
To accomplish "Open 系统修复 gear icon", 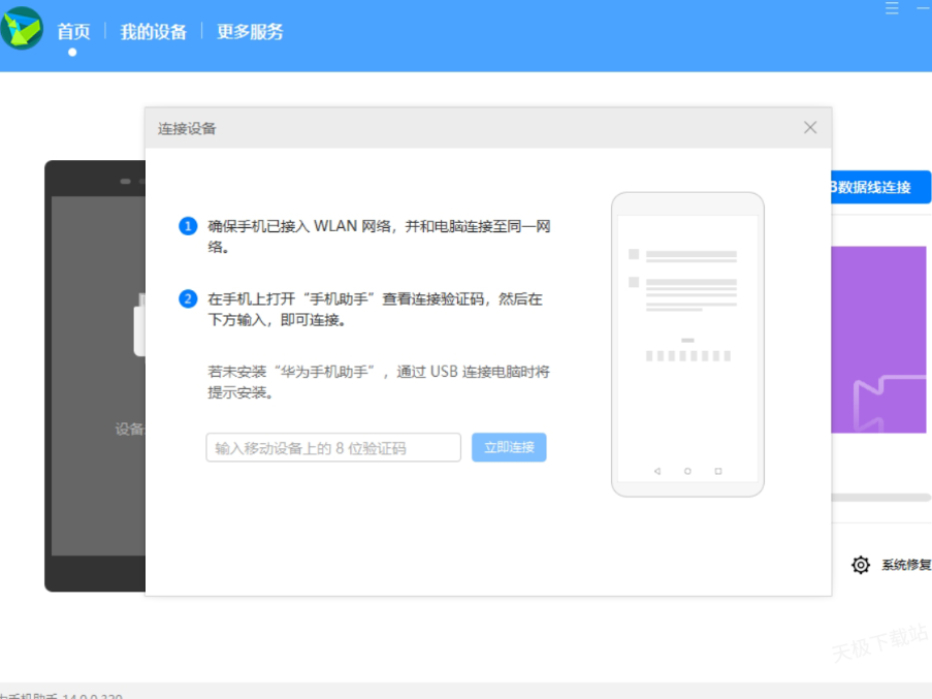I will coord(861,565).
